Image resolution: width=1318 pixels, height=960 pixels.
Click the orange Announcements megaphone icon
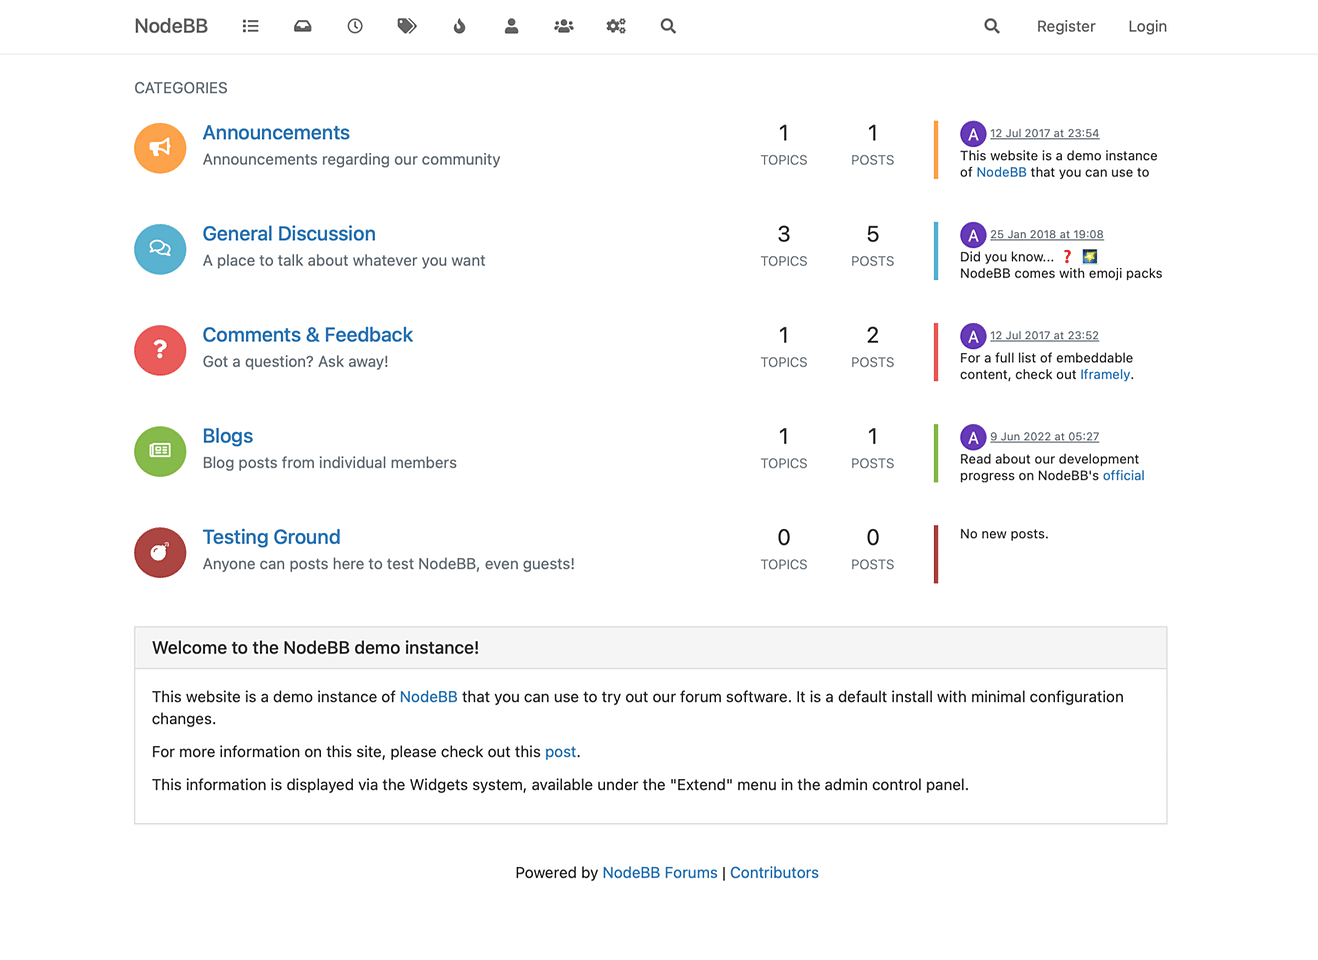(160, 148)
